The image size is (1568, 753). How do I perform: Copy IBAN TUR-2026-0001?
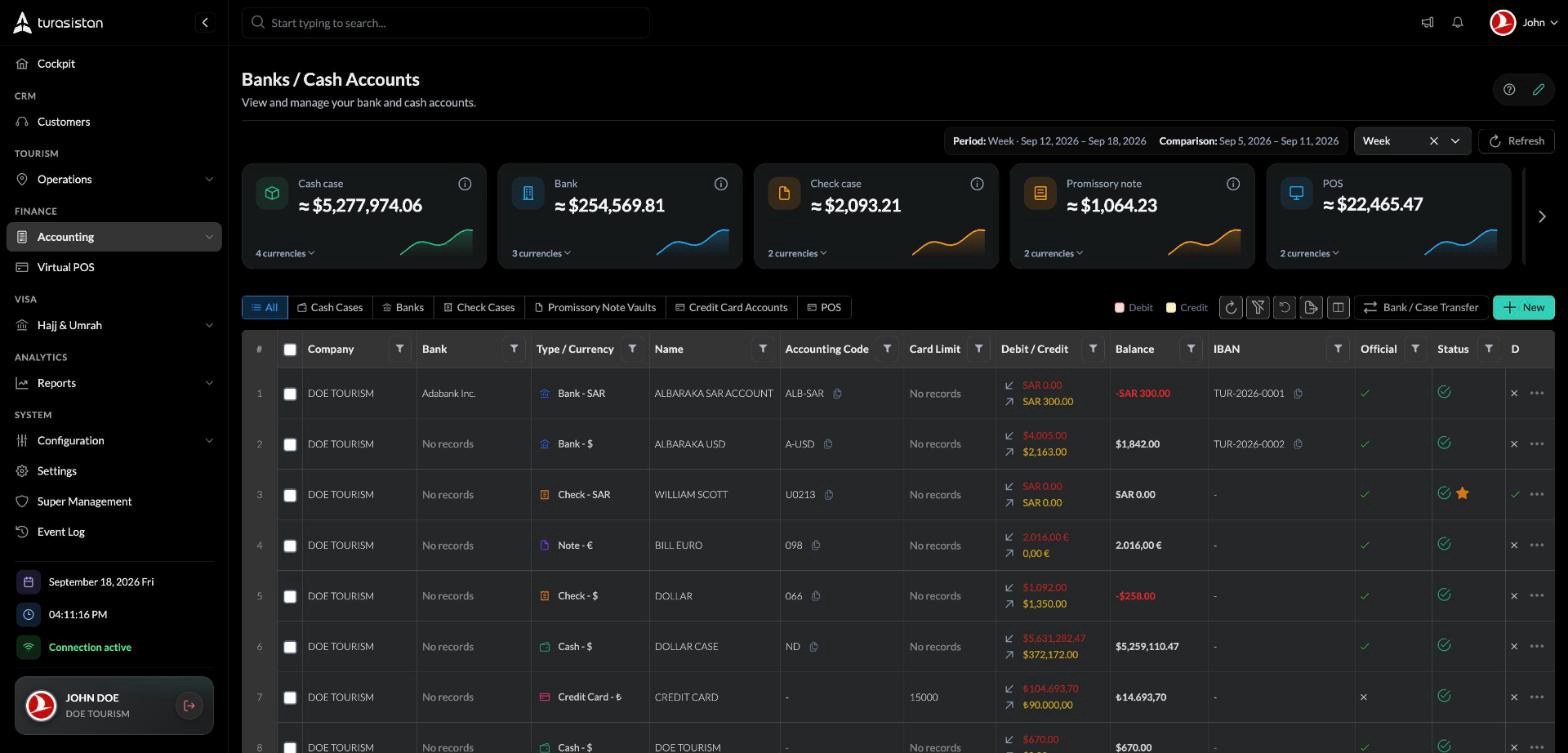pos(1298,394)
